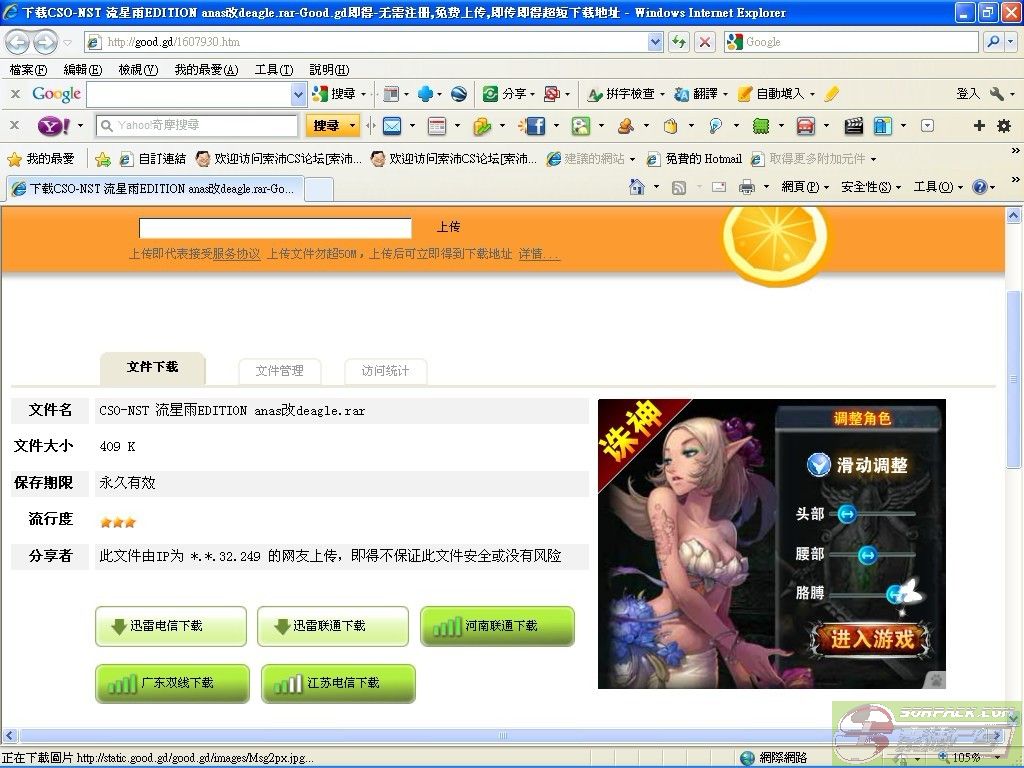The width and height of the screenshot is (1024, 768).
Task: Open the 服务协议 link
Action: click(x=236, y=254)
